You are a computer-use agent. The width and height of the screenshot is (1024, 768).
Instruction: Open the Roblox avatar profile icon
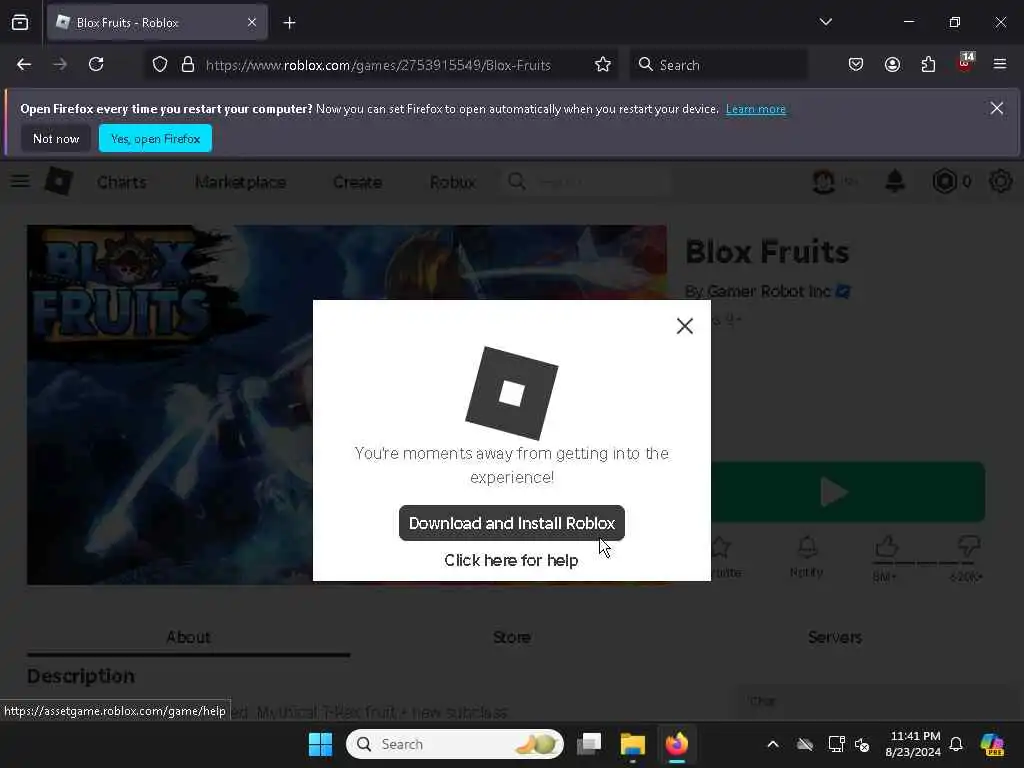(x=824, y=182)
